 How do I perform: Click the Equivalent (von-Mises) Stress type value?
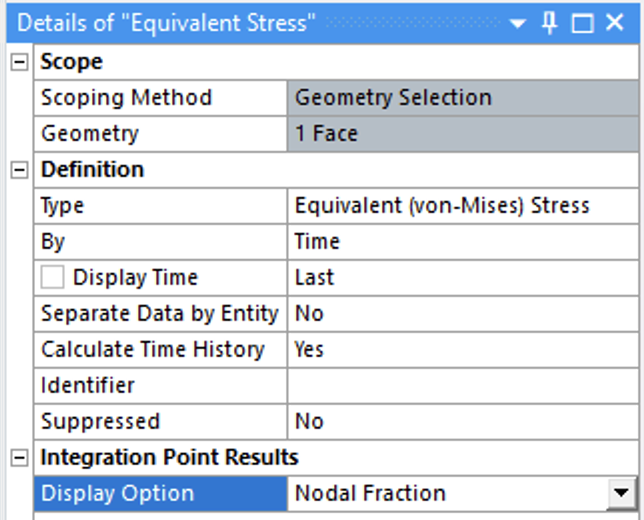(x=464, y=206)
